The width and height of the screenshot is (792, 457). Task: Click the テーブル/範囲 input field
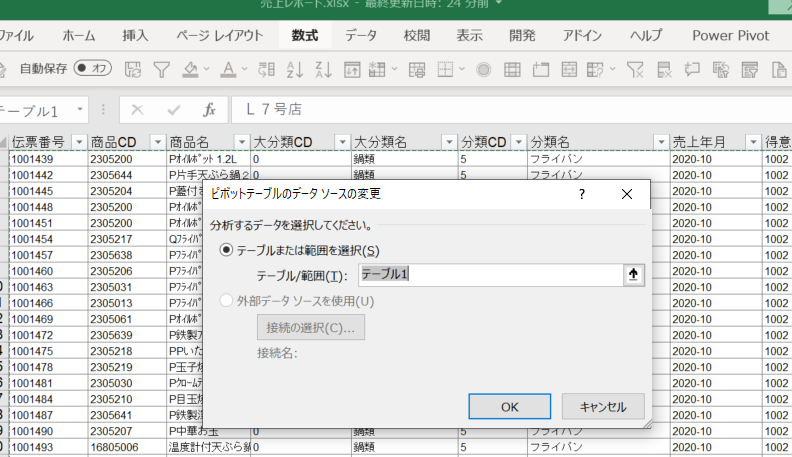point(490,275)
